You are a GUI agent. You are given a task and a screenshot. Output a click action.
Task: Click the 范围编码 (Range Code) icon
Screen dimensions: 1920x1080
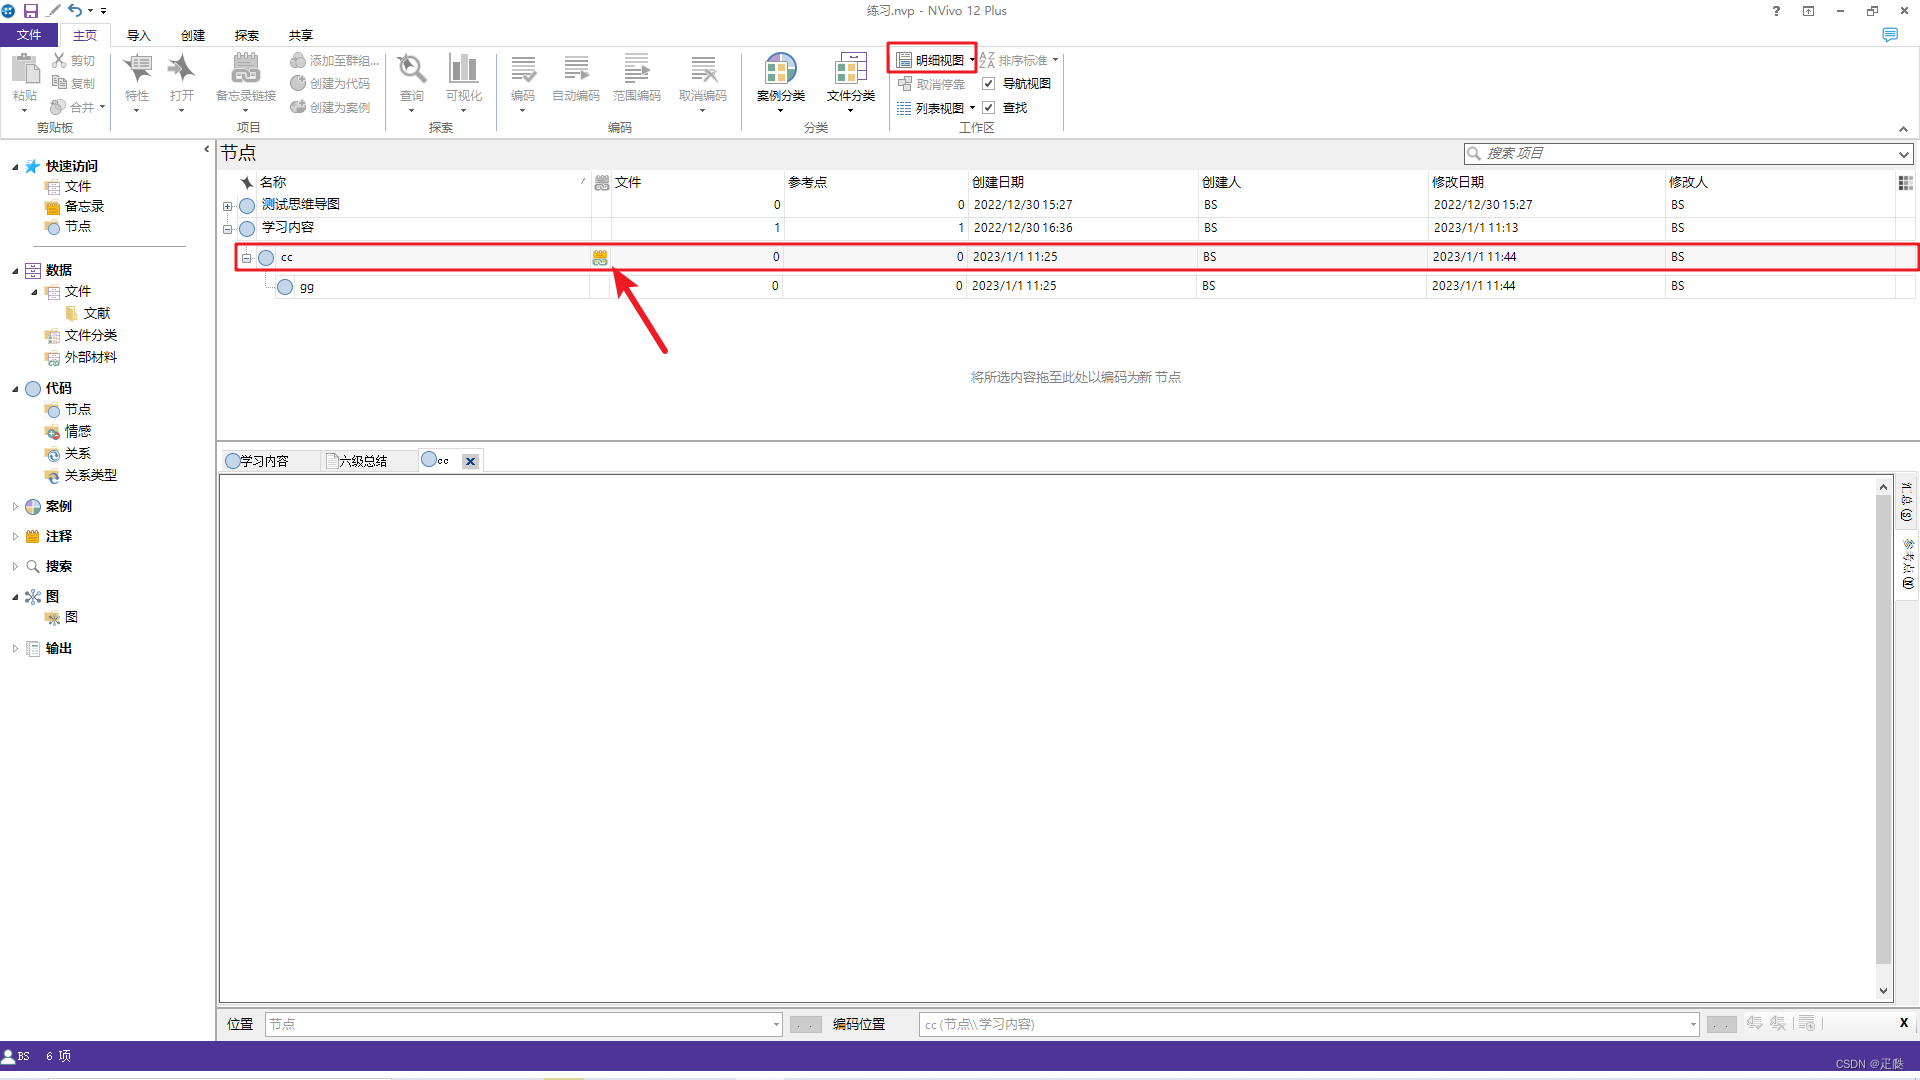point(636,69)
